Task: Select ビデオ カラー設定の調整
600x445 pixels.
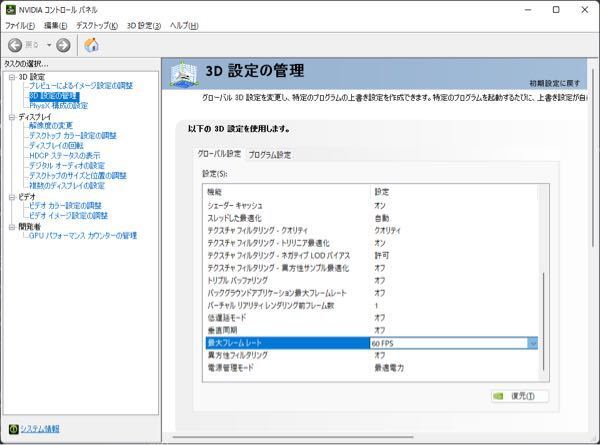Action: click(x=65, y=205)
